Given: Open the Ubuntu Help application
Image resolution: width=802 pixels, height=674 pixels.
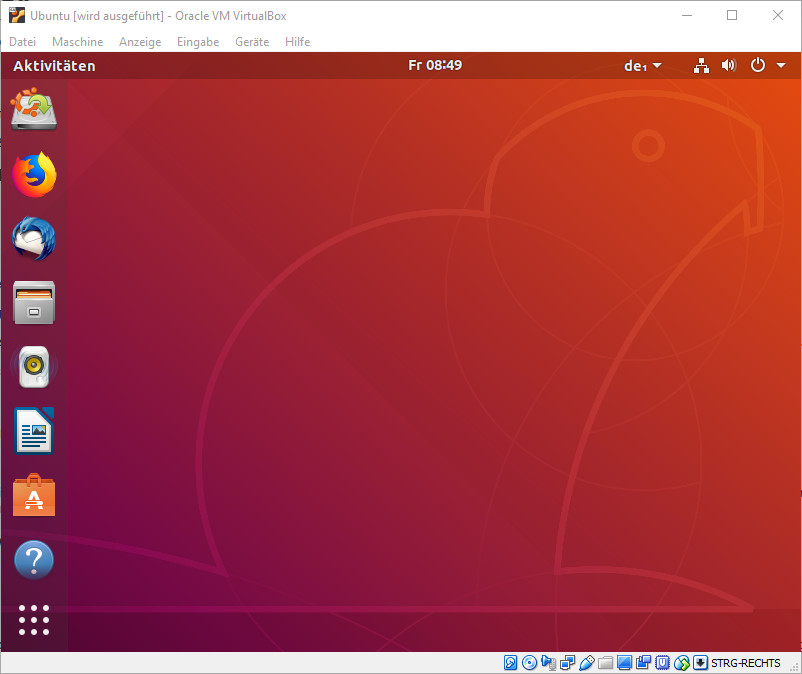Looking at the screenshot, I should (x=33, y=559).
